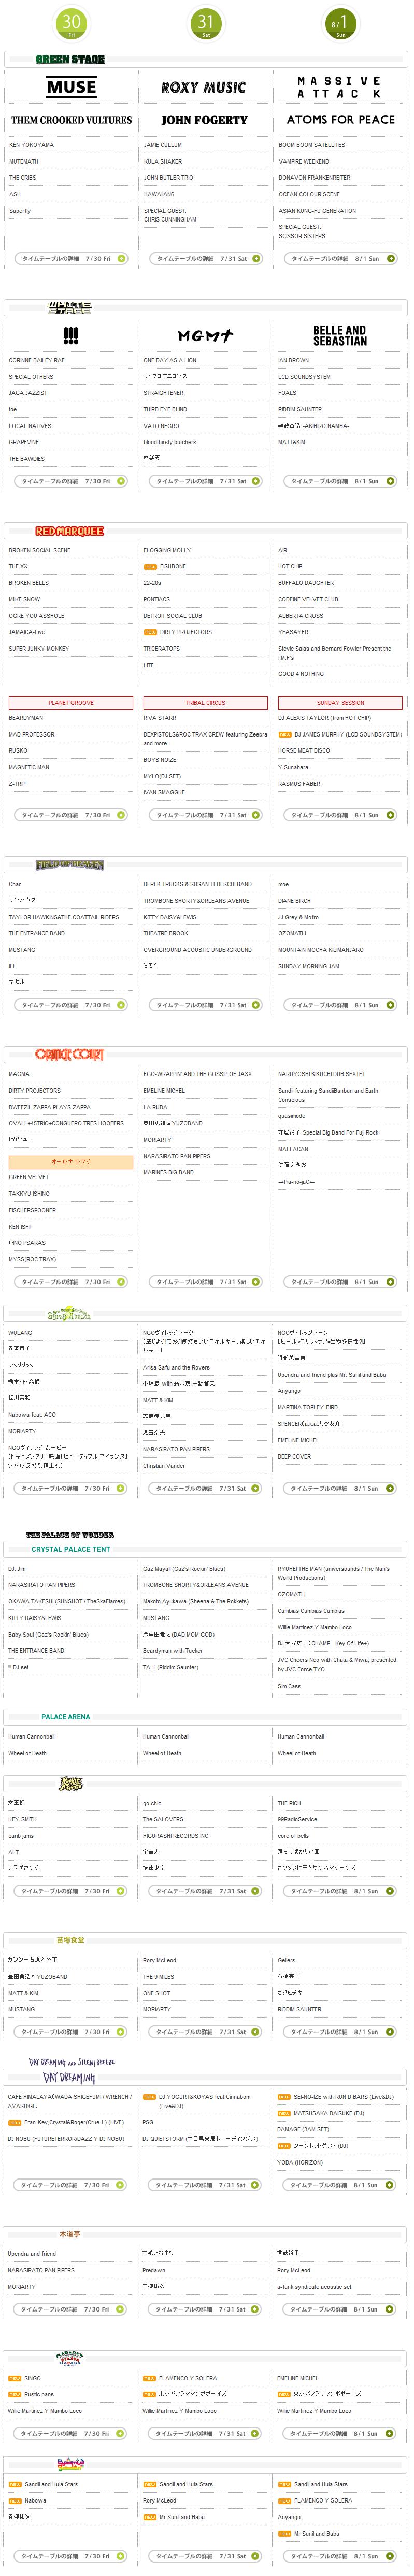414x2576 pixels.
Task: Click the new badge beside MATSUSAKA DAISUKE
Action: [284, 2113]
